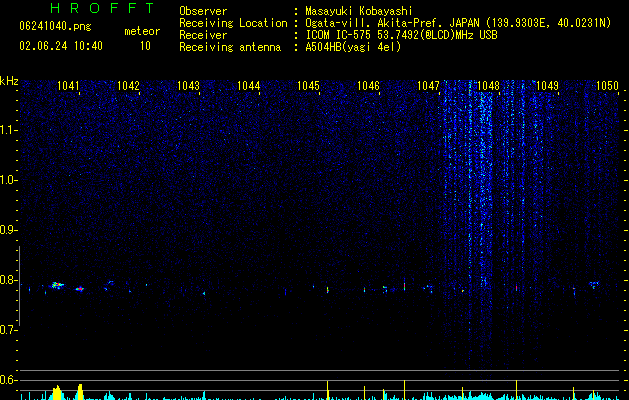Viewport: 629px width, 400px height.
Task: Click the 0.8 frequency axis label
Action: pyautogui.click(x=8, y=280)
